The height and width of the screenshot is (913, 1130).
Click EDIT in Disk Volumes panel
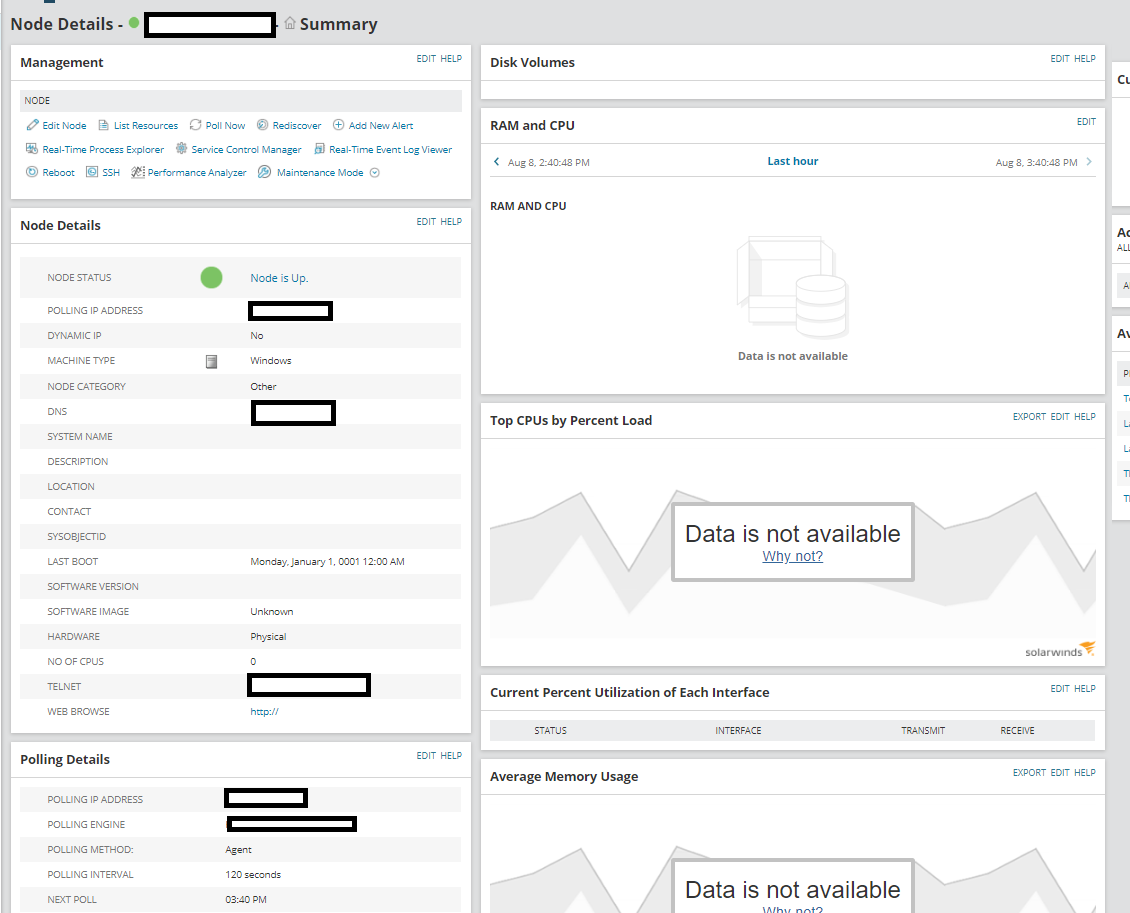pos(1060,58)
